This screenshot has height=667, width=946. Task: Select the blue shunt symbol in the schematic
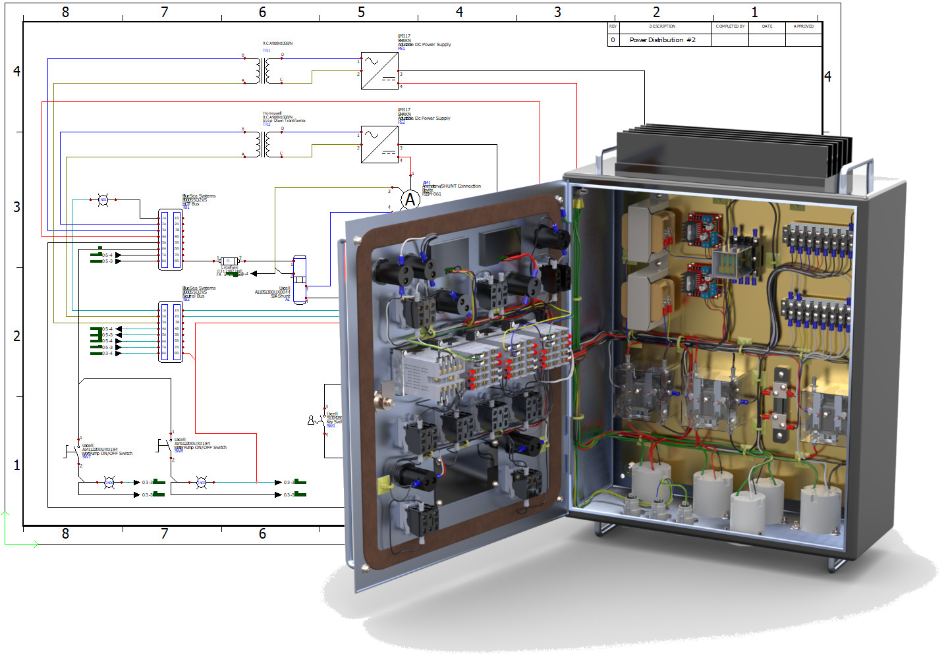coord(299,280)
